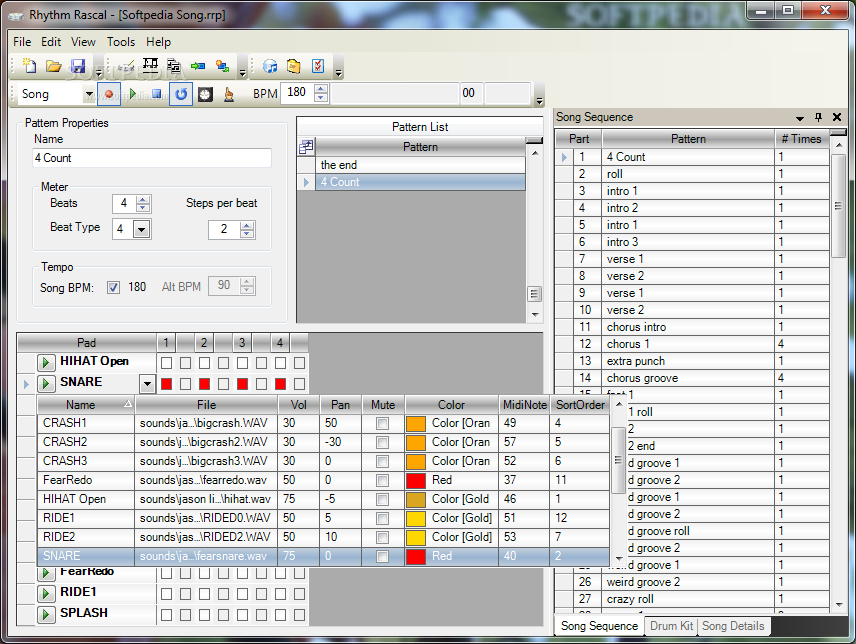
Task: Open Song Sequence panel options dropdown arrow
Action: click(800, 118)
